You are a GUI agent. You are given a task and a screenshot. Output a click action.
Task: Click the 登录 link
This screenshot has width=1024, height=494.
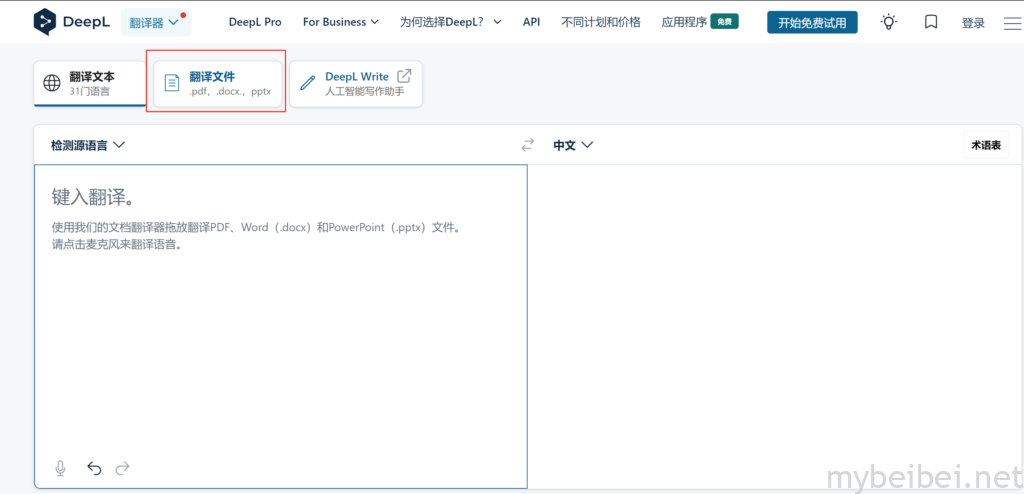click(973, 23)
